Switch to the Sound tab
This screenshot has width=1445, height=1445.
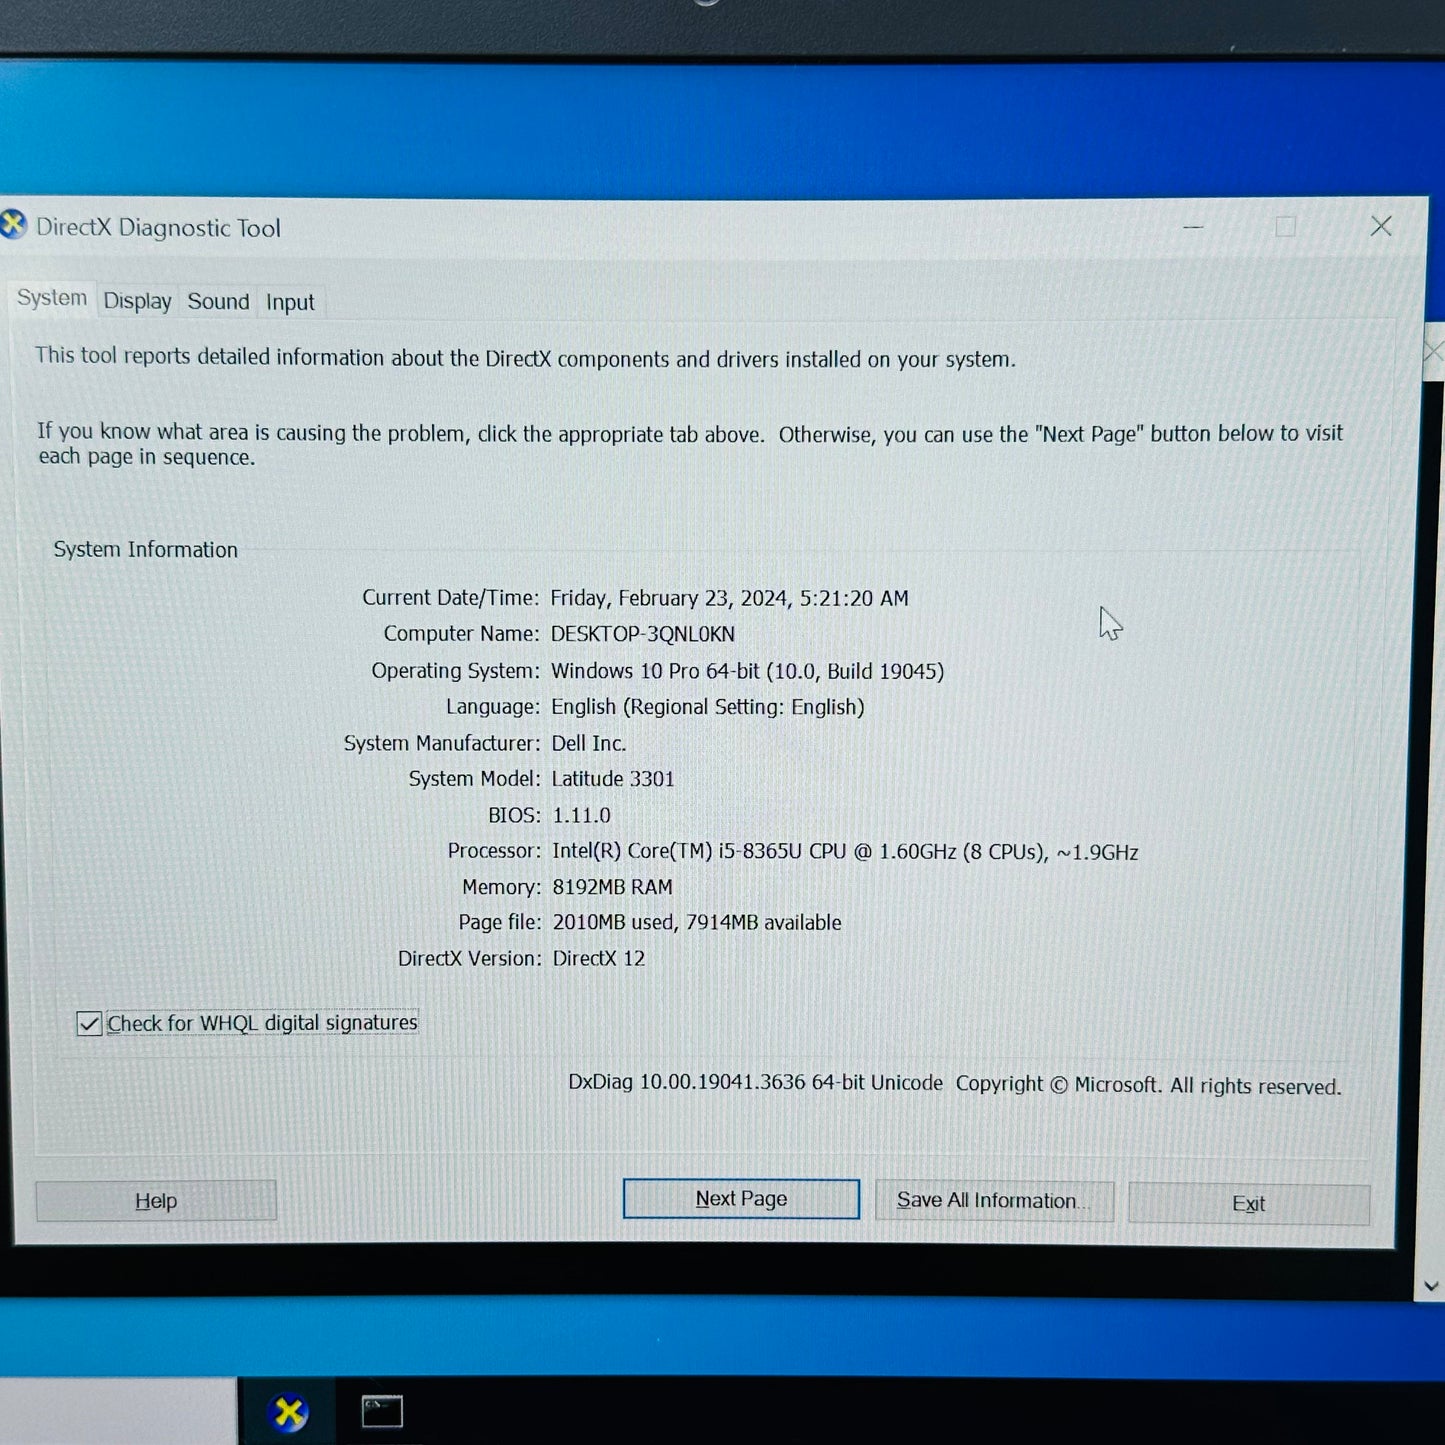pyautogui.click(x=217, y=301)
